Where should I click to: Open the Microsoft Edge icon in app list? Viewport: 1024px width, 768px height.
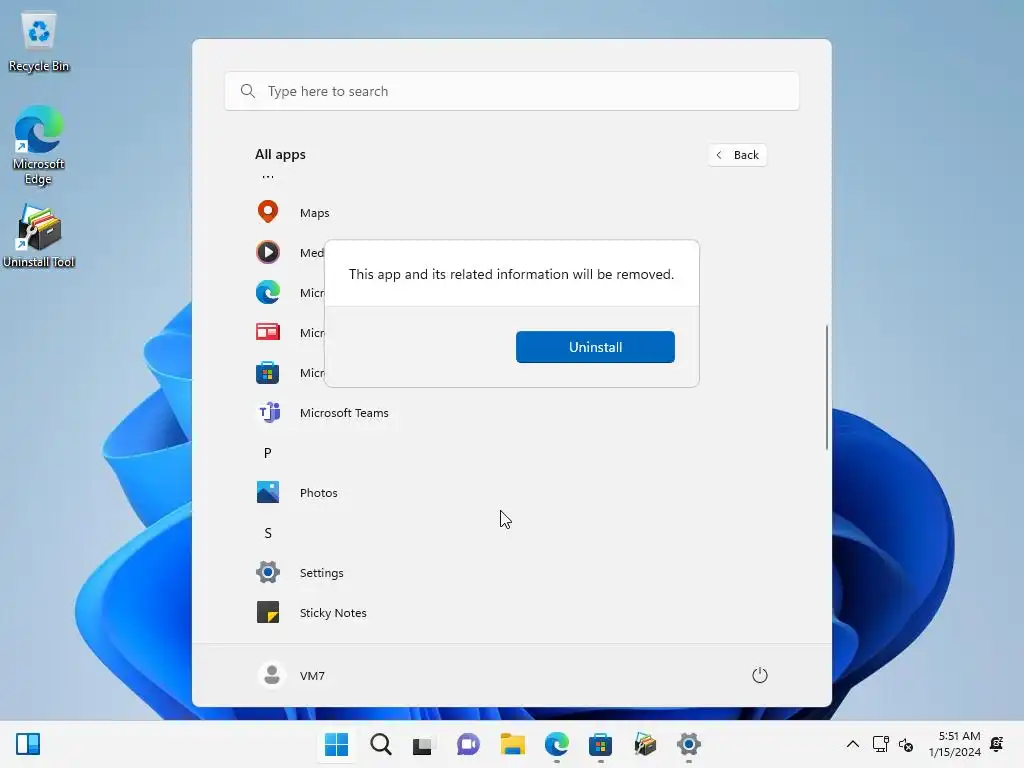click(x=268, y=292)
